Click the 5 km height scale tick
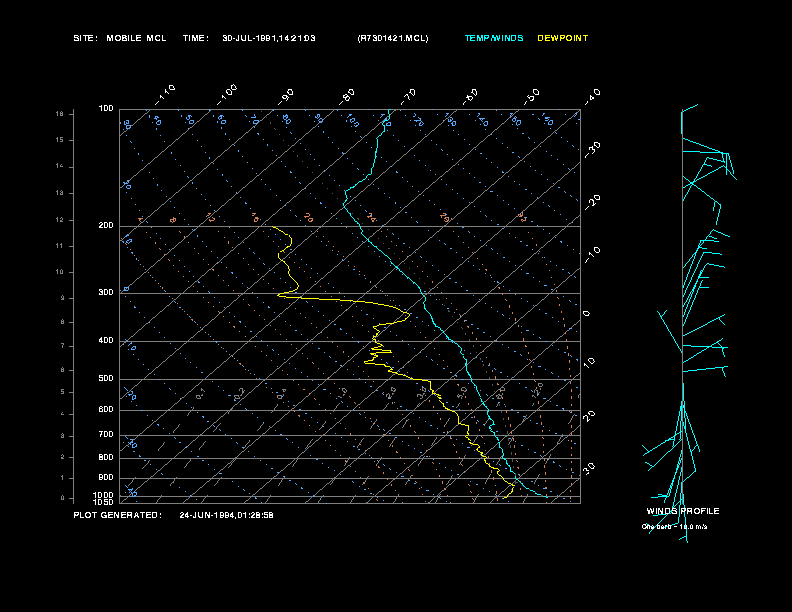Viewport: 792px width, 612px height. [62, 392]
